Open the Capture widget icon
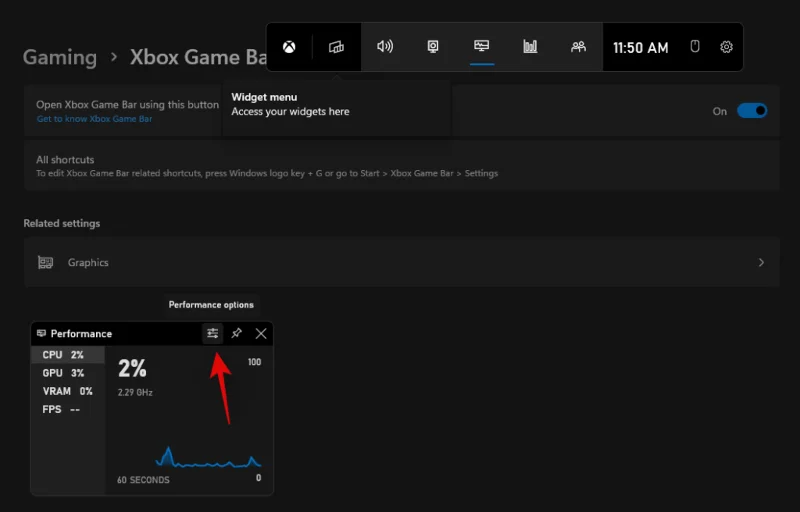Image resolution: width=800 pixels, height=512 pixels. [x=433, y=47]
